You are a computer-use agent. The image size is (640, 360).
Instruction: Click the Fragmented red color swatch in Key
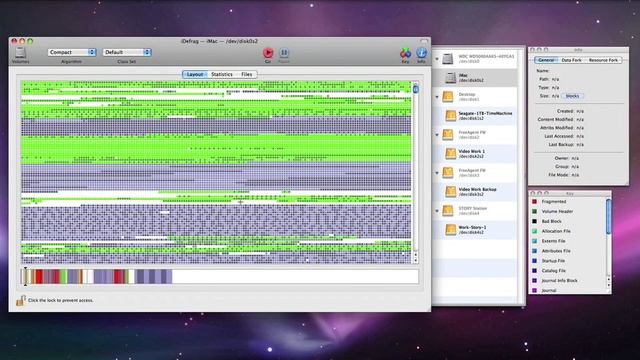(x=534, y=202)
